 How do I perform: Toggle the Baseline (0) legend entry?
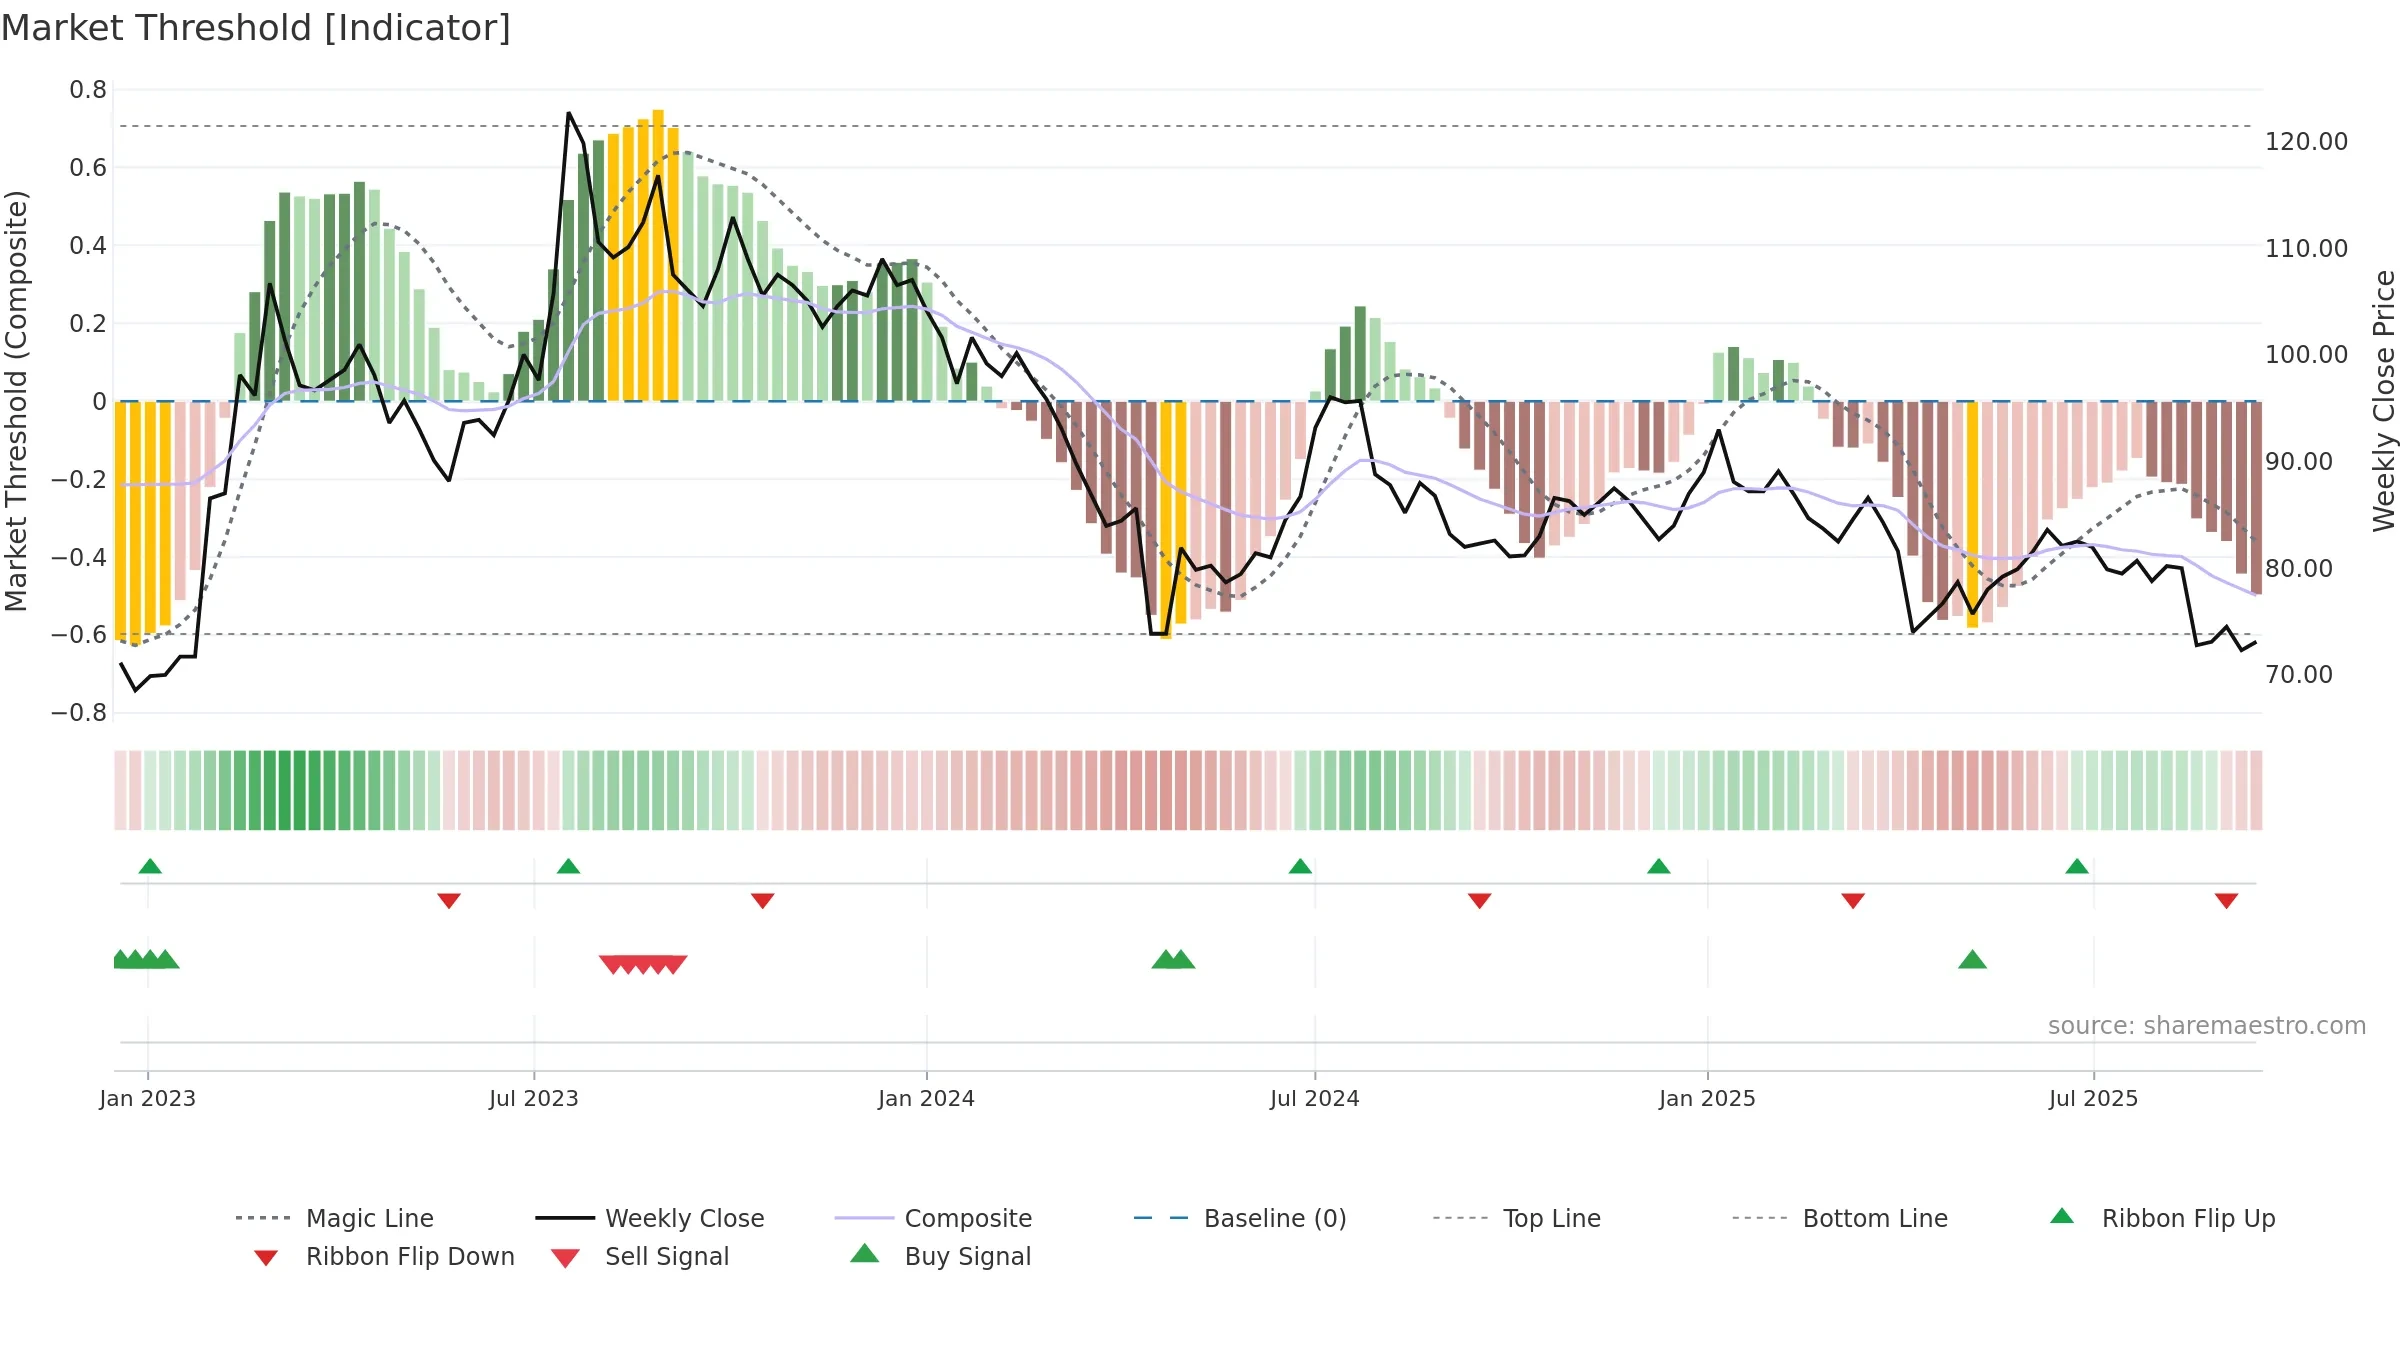click(1240, 1218)
